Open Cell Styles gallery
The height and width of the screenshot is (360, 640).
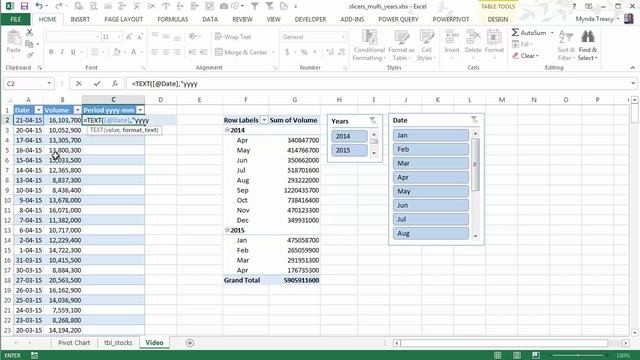(x=426, y=46)
